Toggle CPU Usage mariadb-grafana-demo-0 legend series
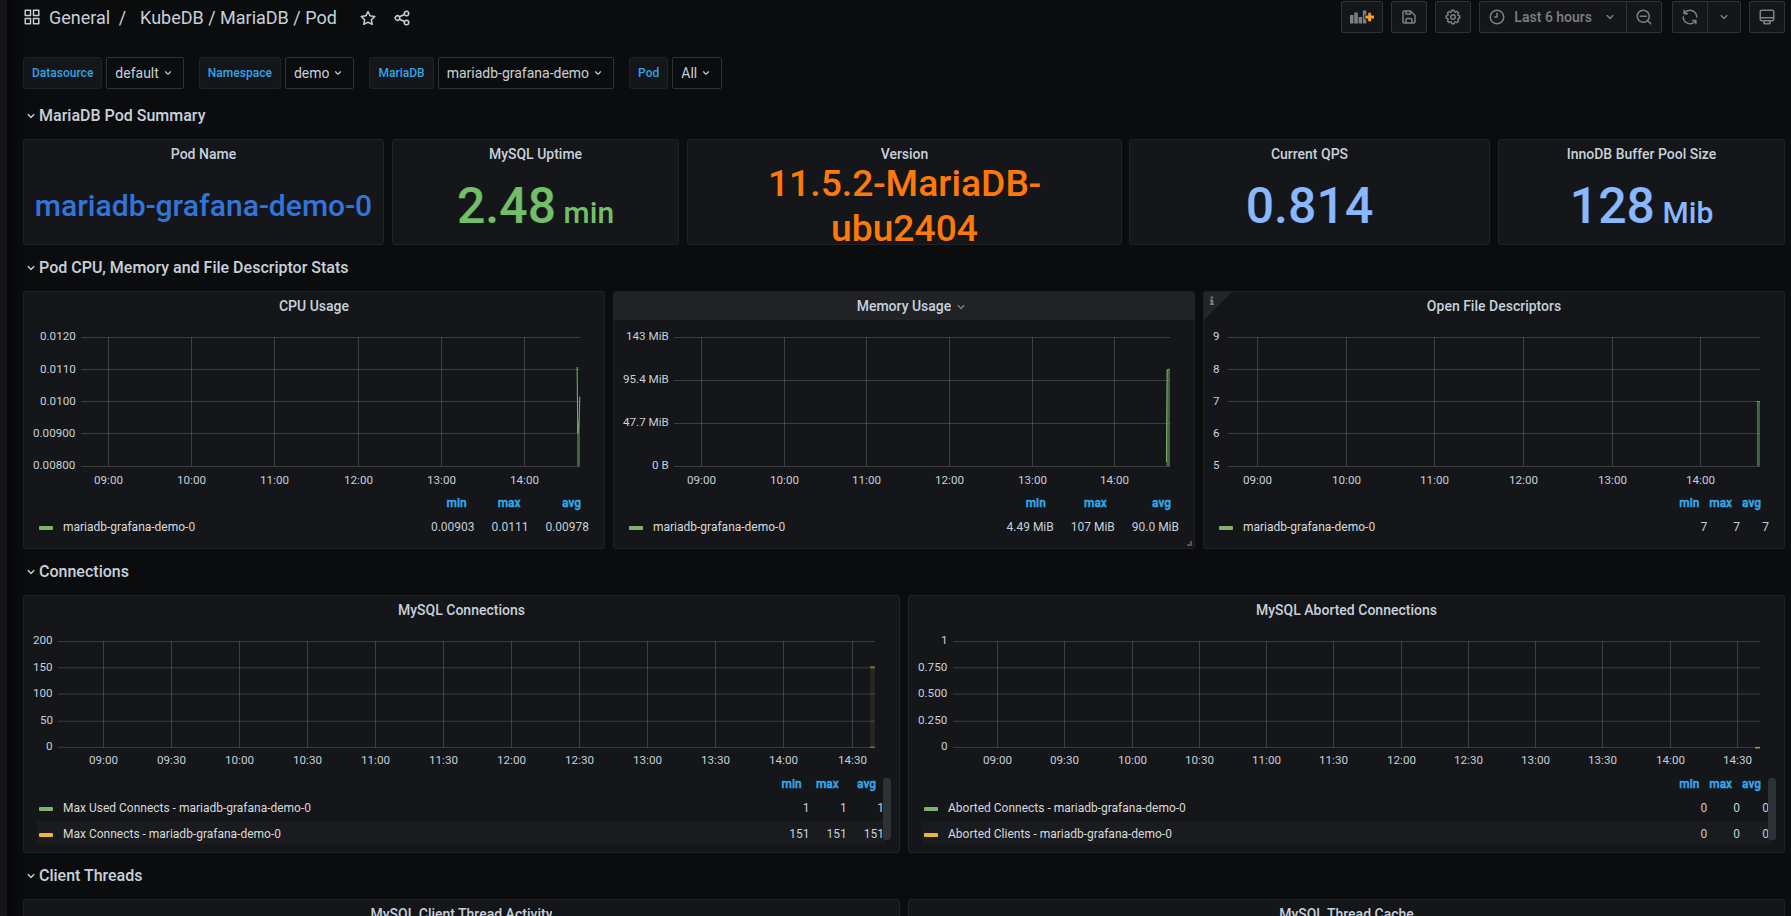The height and width of the screenshot is (916, 1791). (129, 527)
